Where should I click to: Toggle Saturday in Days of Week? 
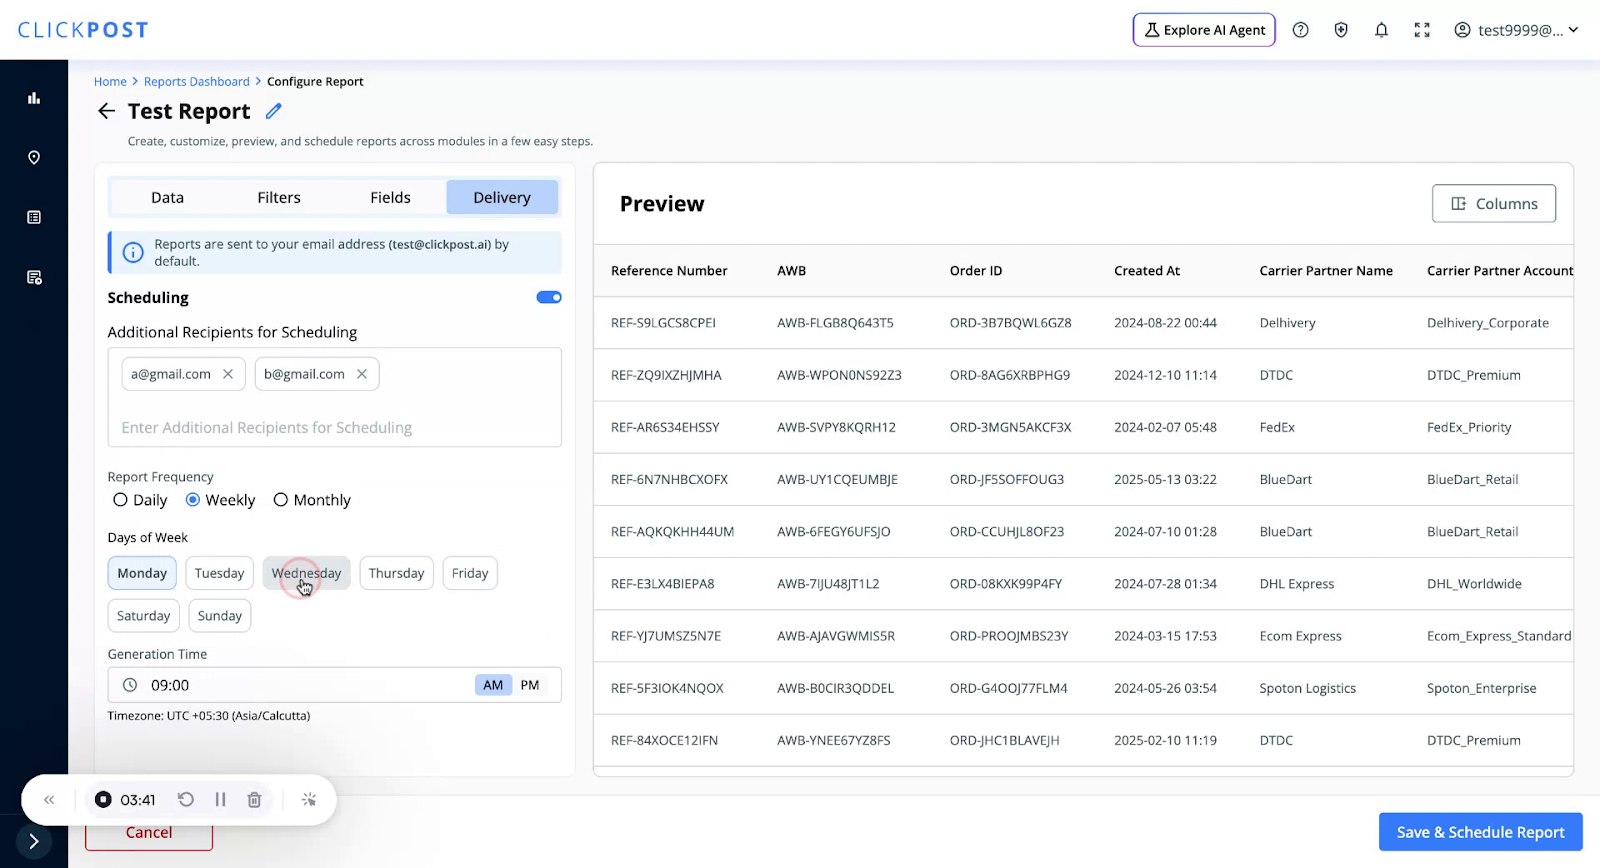(143, 616)
